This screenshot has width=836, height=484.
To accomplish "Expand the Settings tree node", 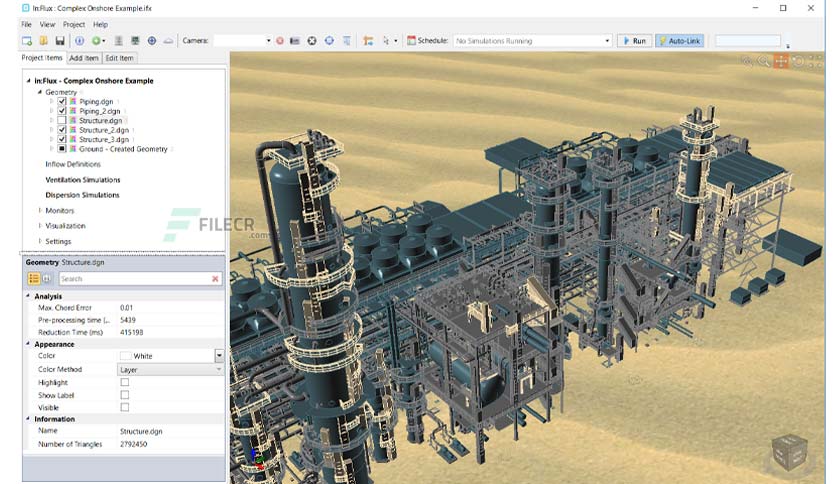I will click(40, 241).
